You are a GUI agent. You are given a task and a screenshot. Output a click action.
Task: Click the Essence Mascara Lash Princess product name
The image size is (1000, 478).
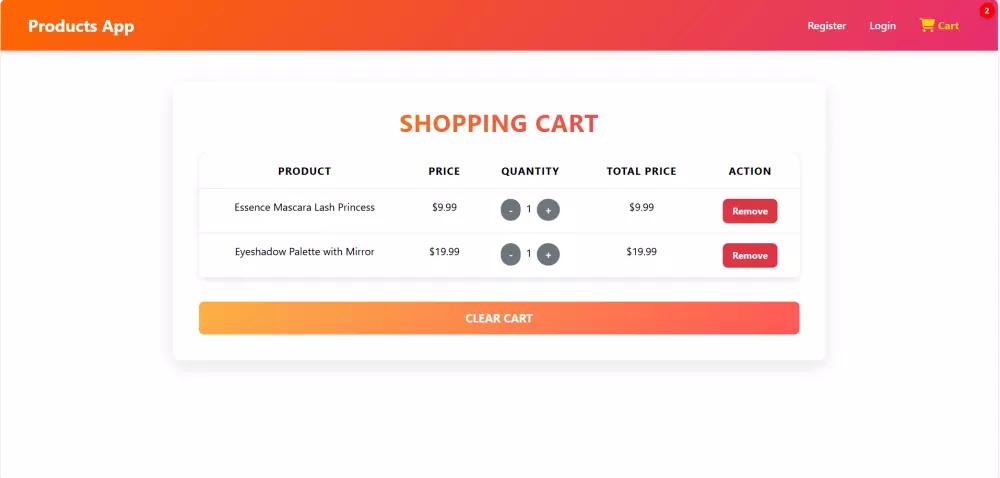304,208
